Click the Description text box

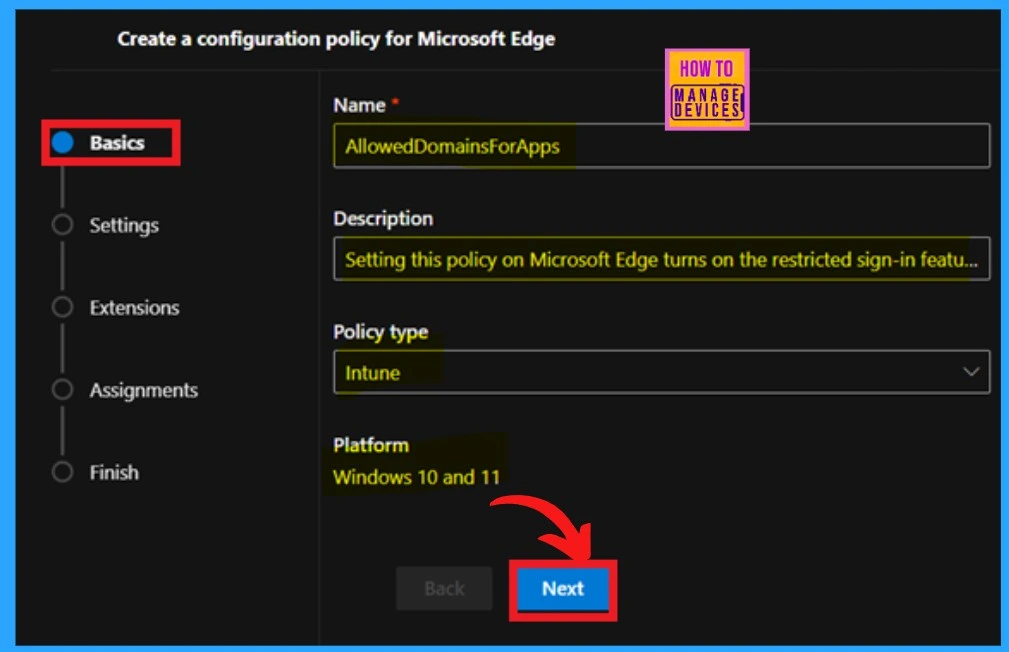click(662, 259)
